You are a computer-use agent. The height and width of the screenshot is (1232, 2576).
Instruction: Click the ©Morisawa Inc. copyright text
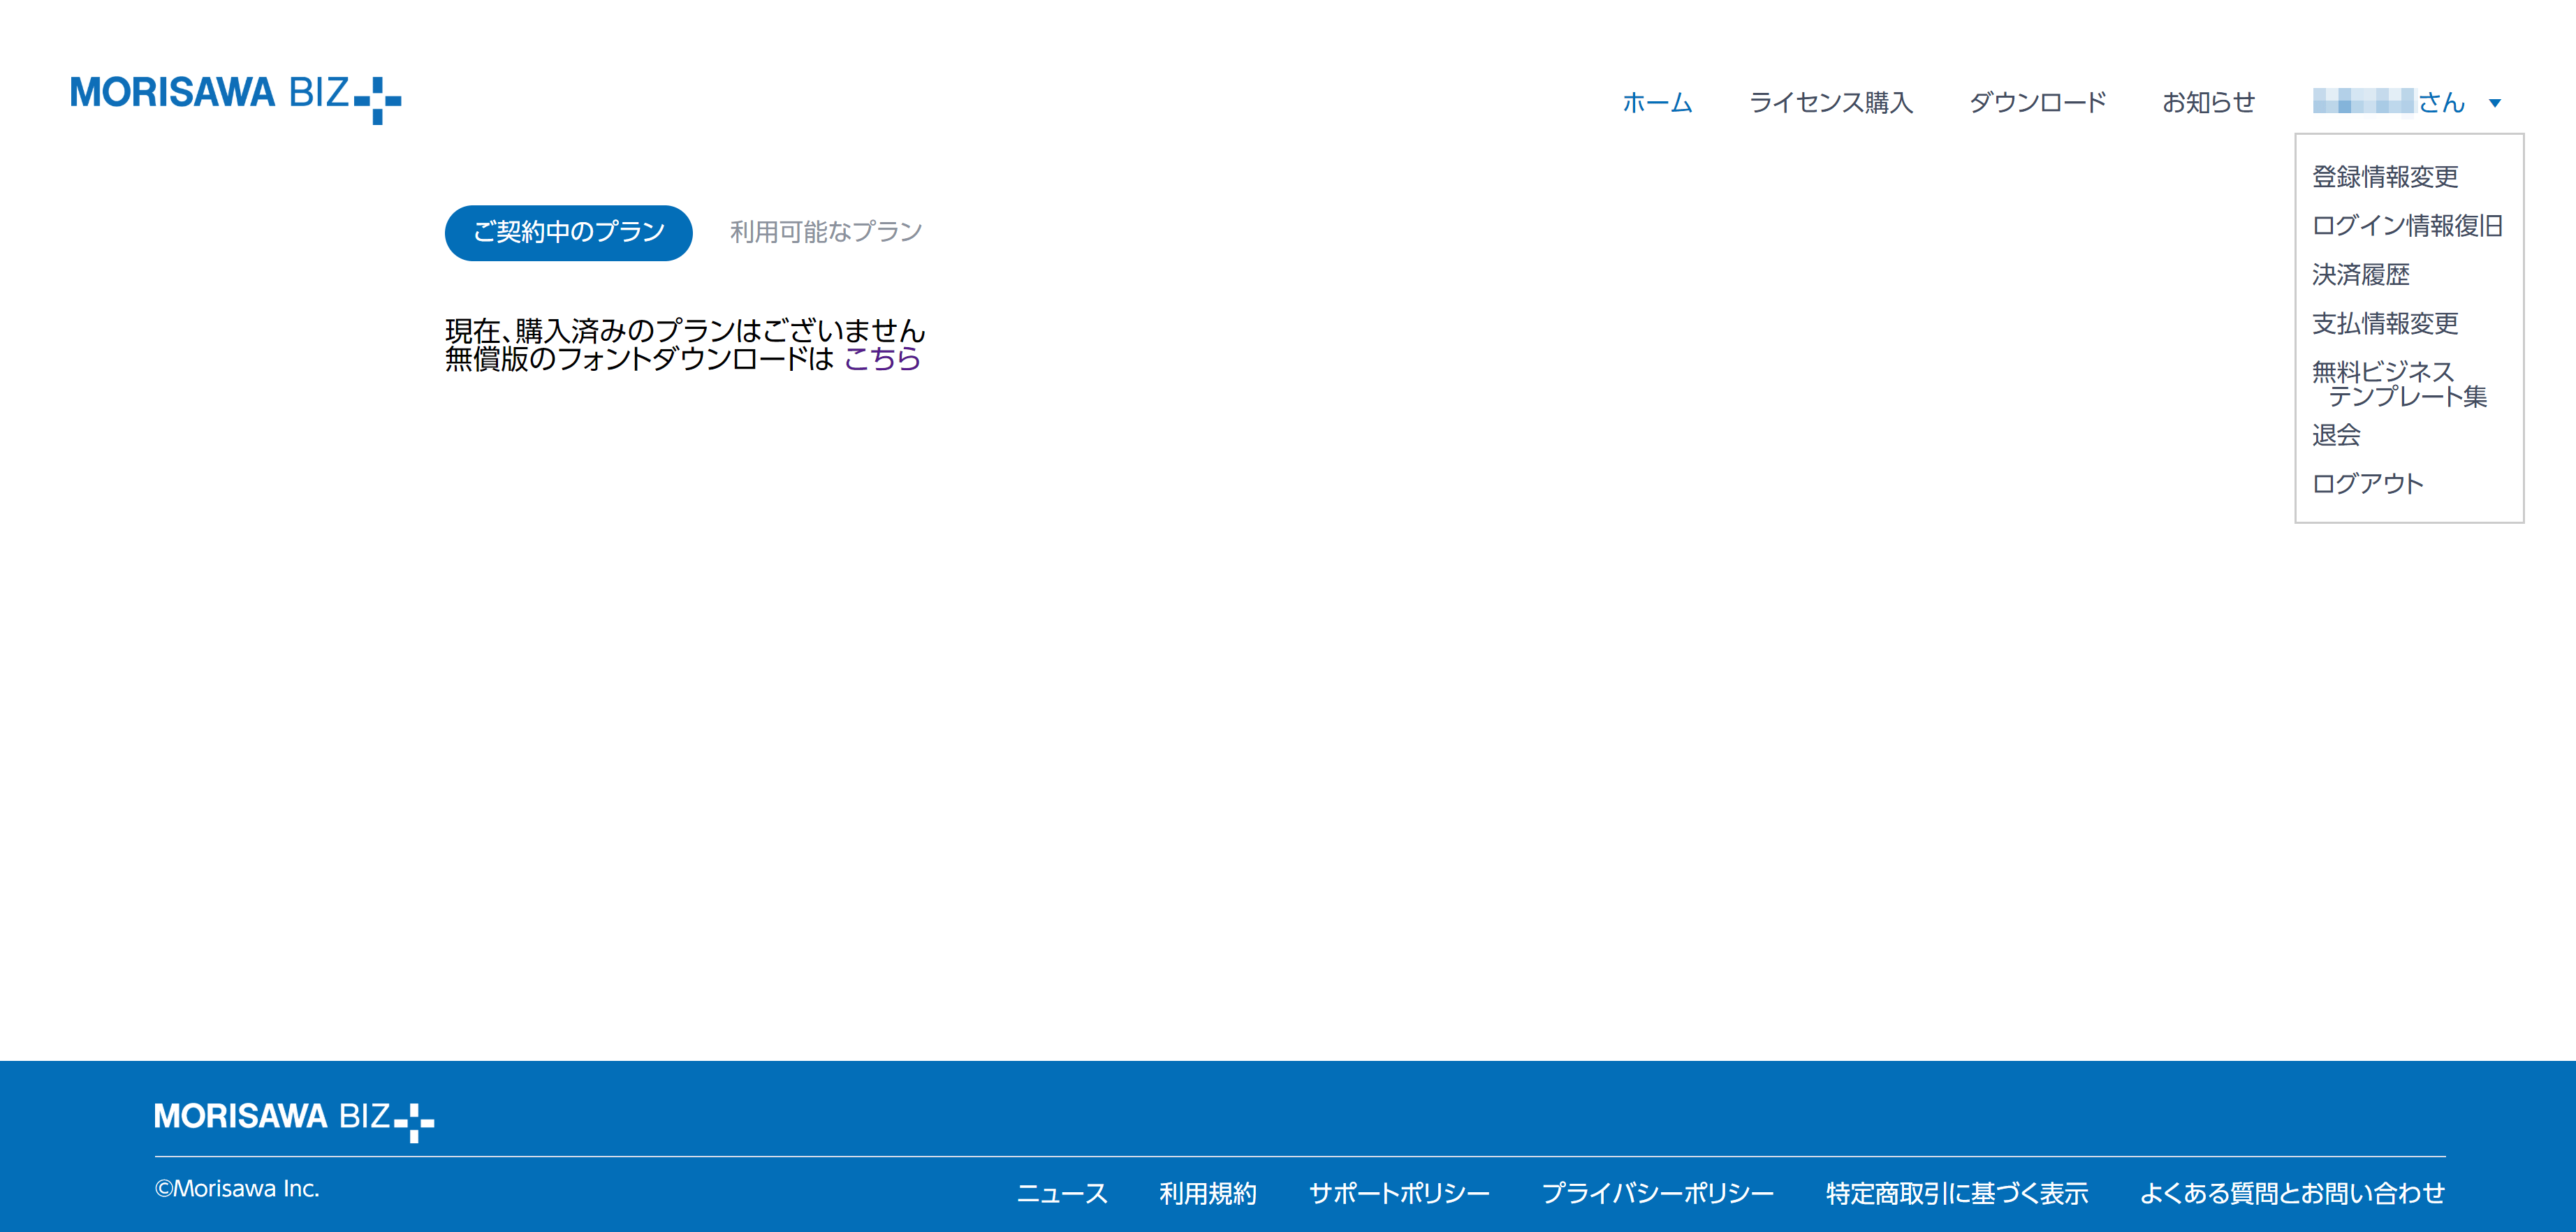(x=237, y=1189)
